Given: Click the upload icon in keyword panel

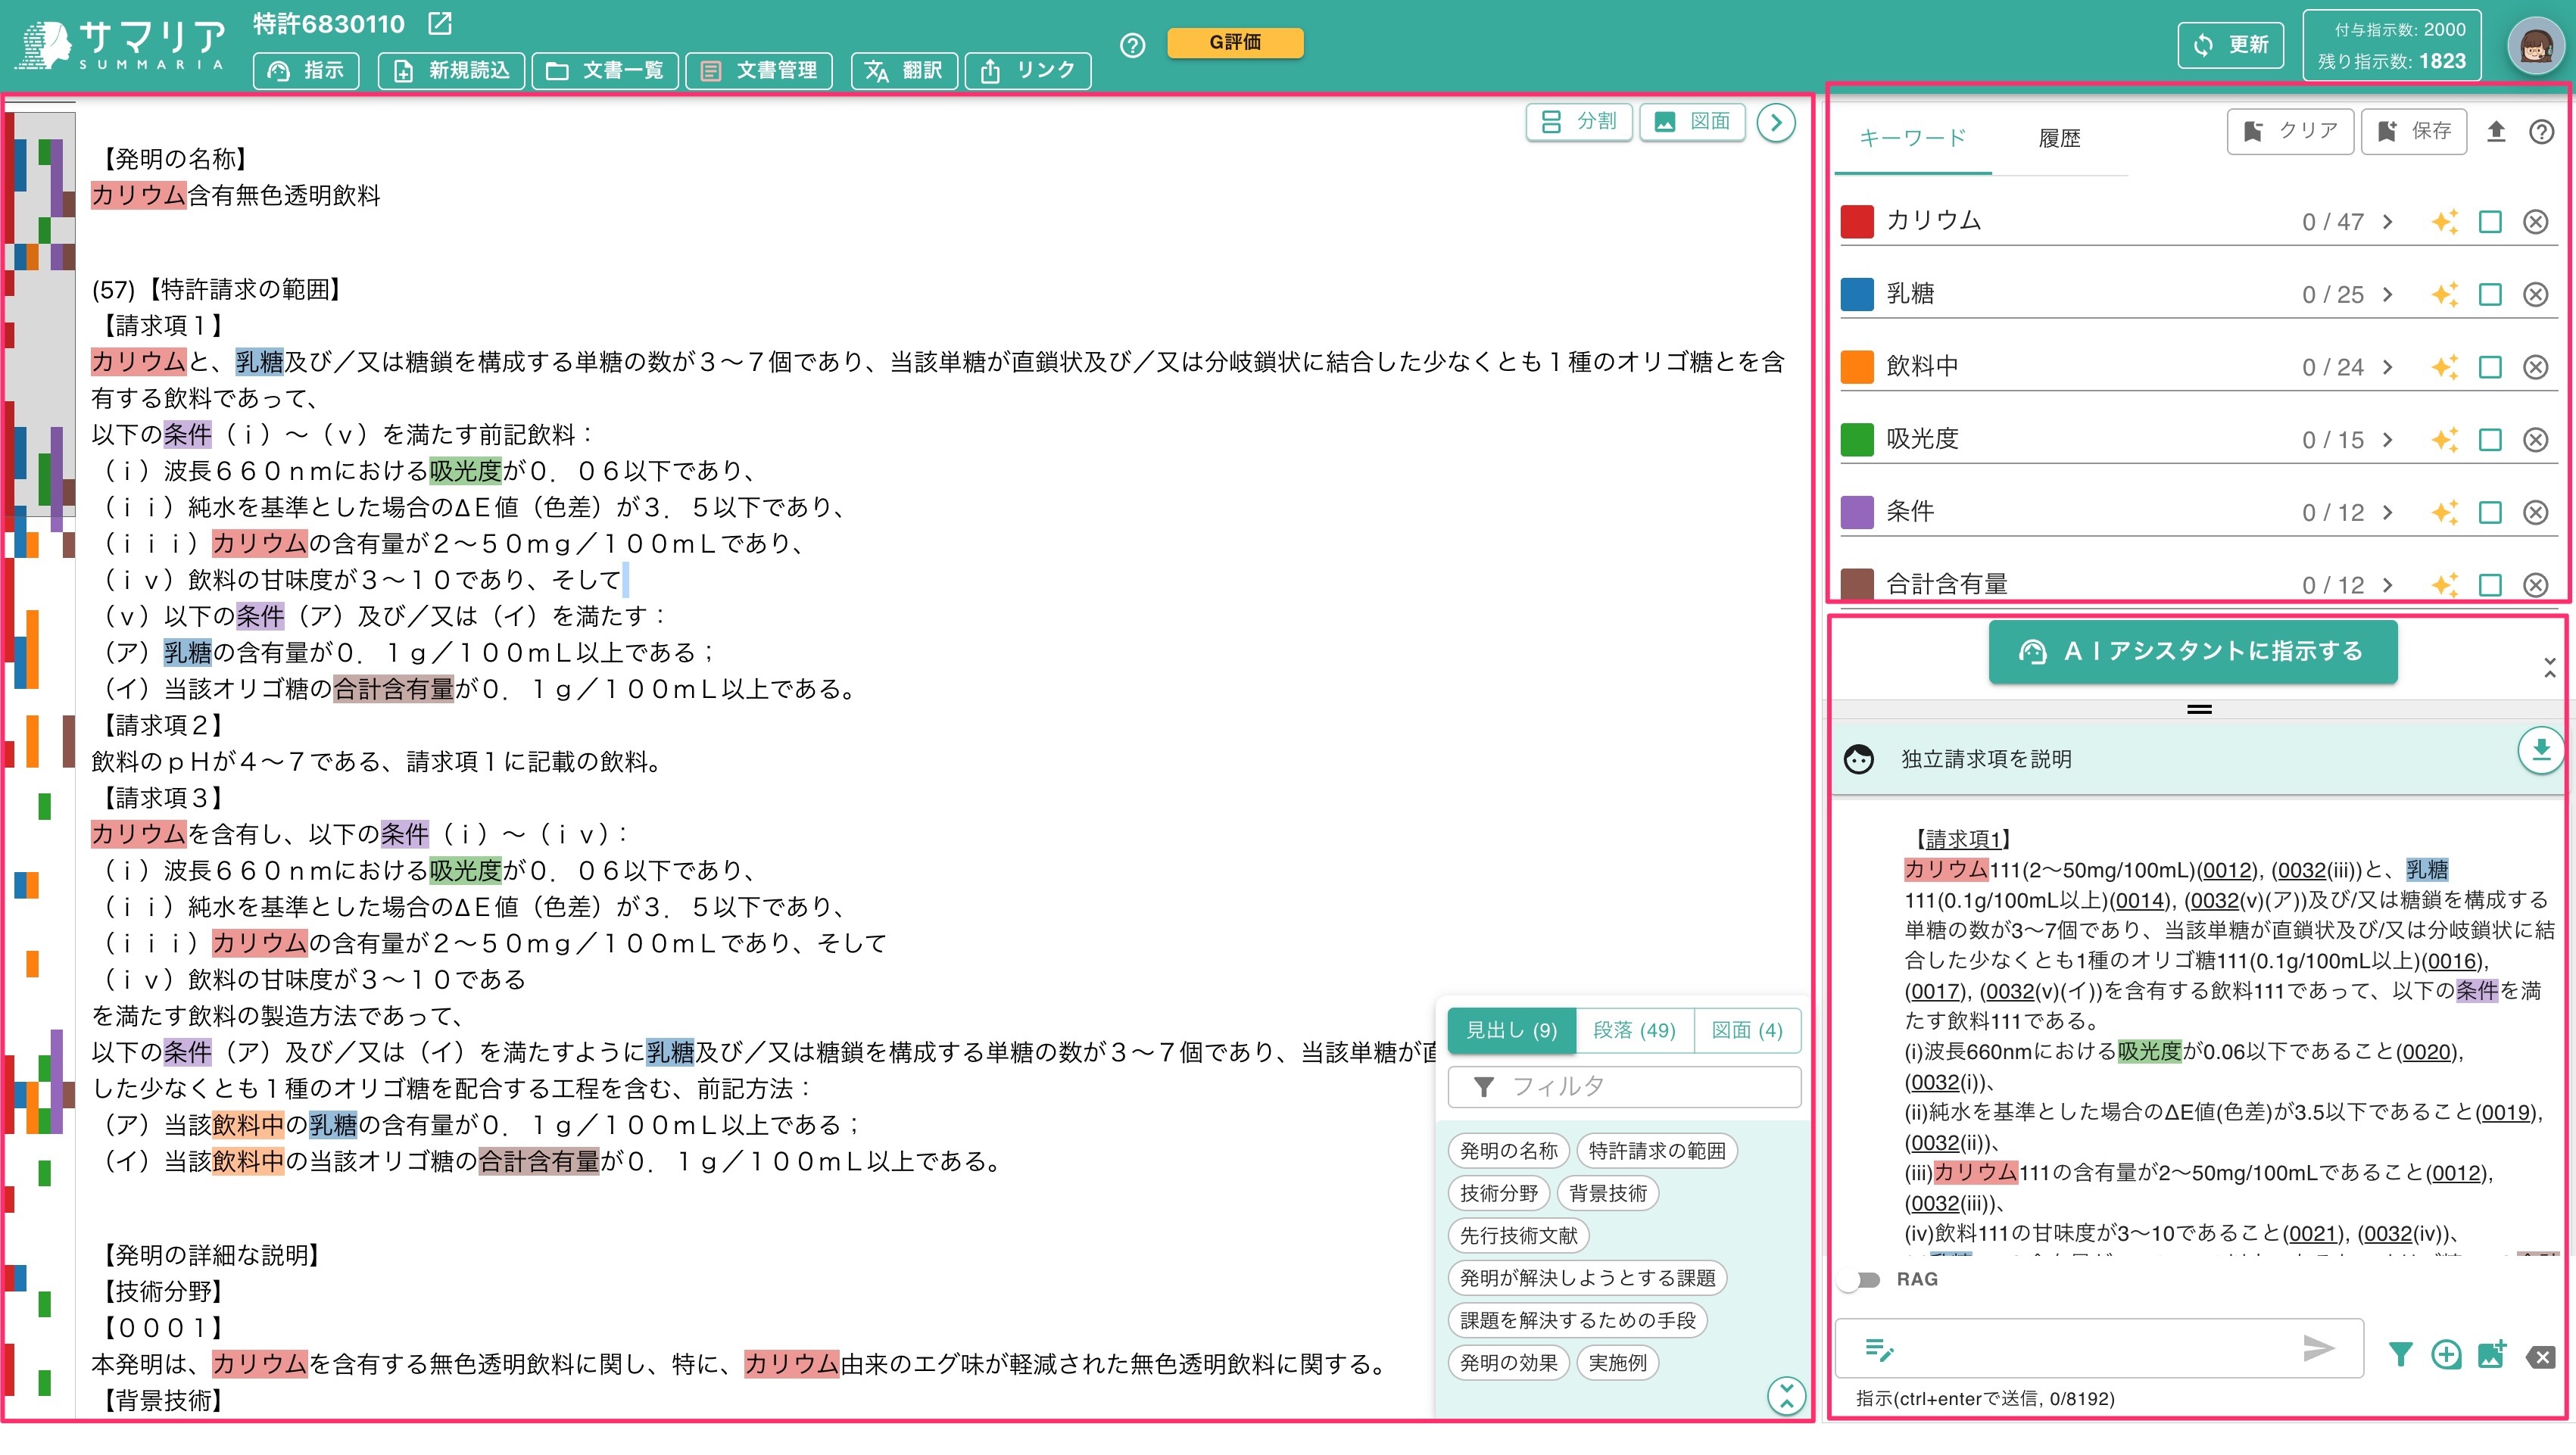Looking at the screenshot, I should [x=2496, y=131].
